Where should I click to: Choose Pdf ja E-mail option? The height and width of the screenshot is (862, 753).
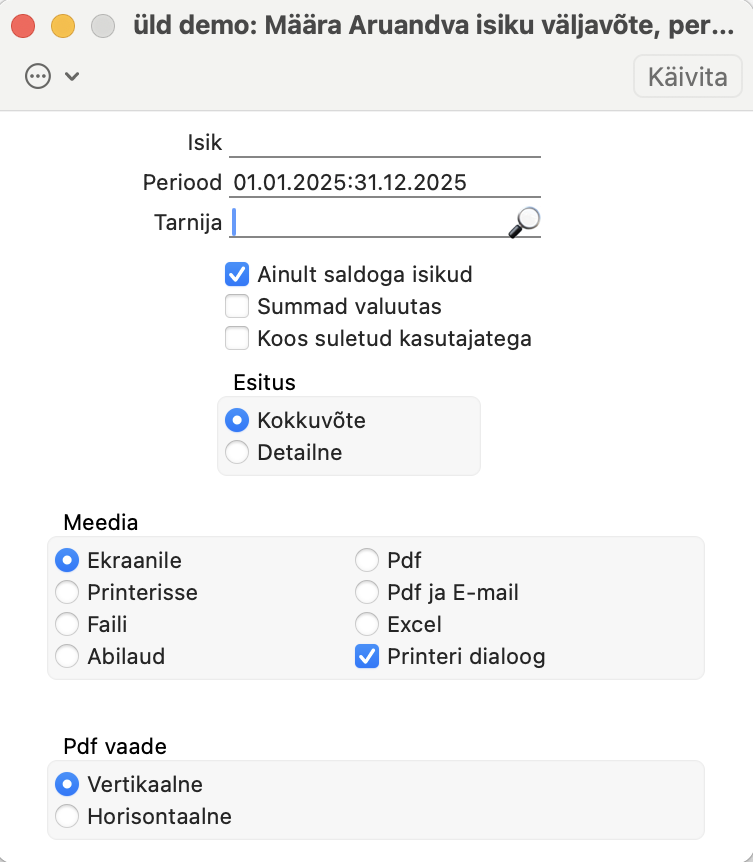pos(367,593)
